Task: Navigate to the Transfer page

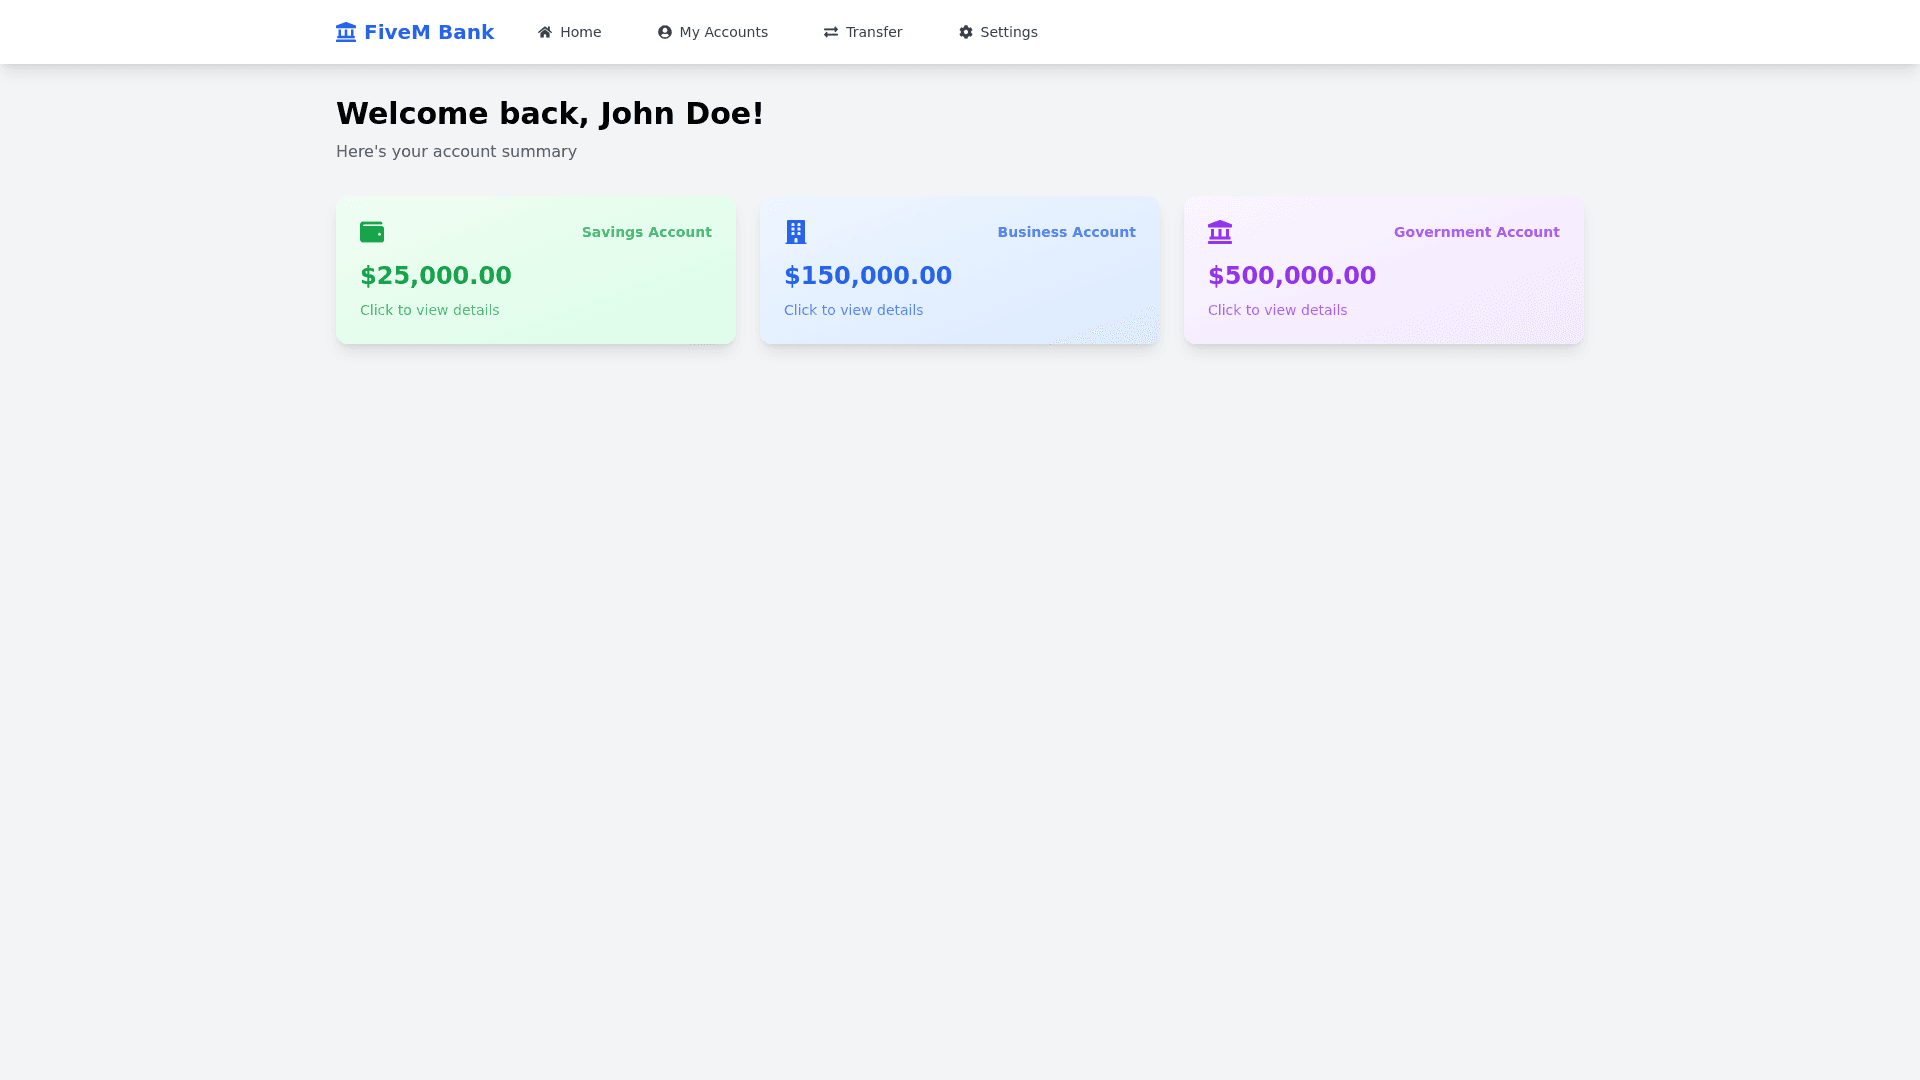Action: (862, 31)
